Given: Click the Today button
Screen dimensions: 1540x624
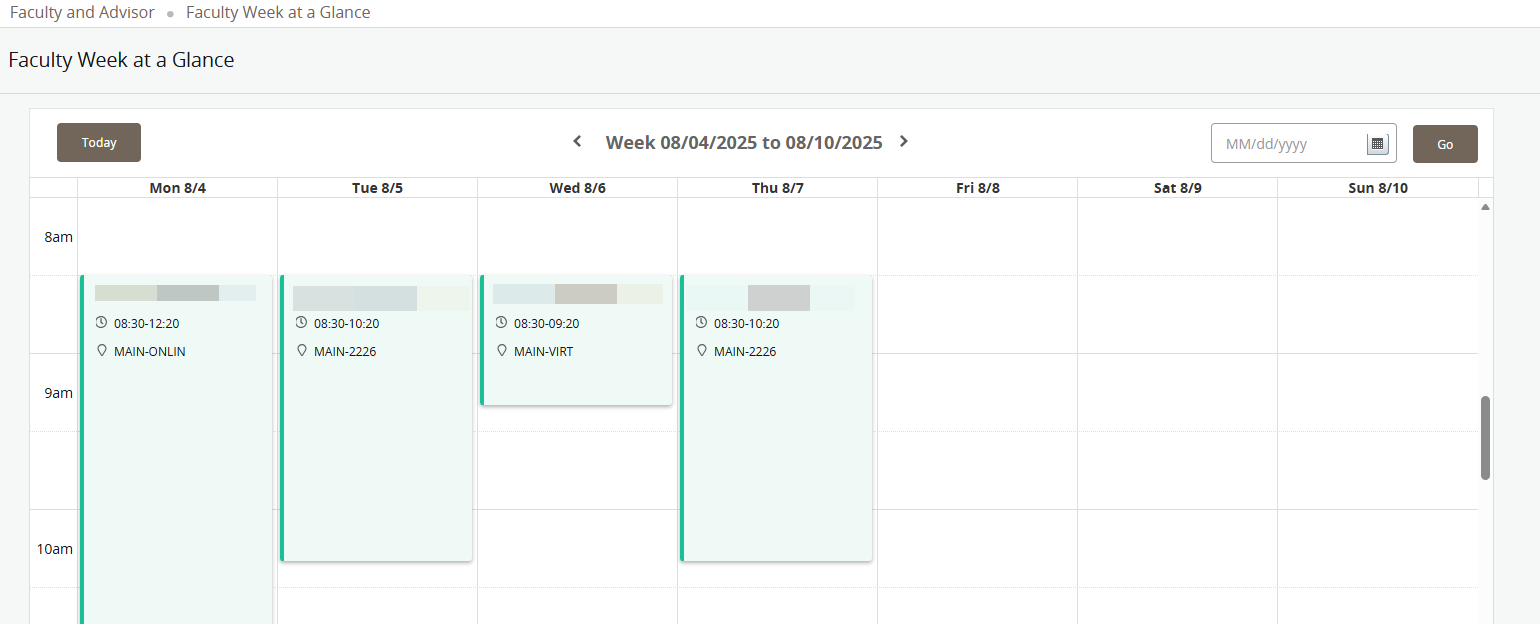Looking at the screenshot, I should (x=98, y=142).
